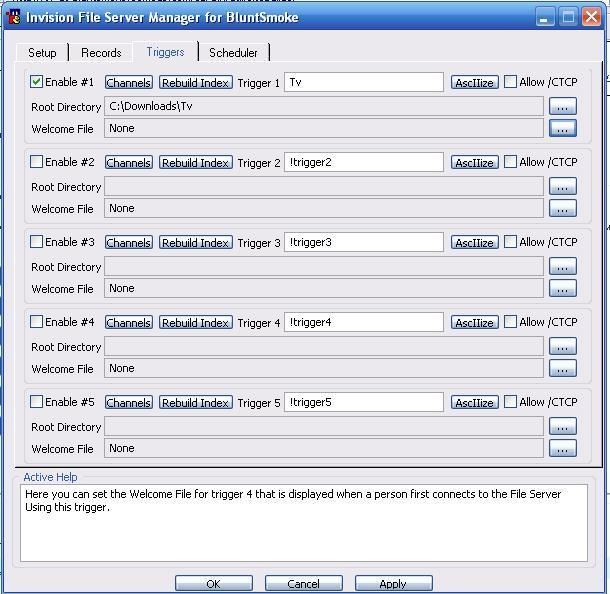Open Channels for trigger #4
This screenshot has width=610, height=594.
point(129,322)
